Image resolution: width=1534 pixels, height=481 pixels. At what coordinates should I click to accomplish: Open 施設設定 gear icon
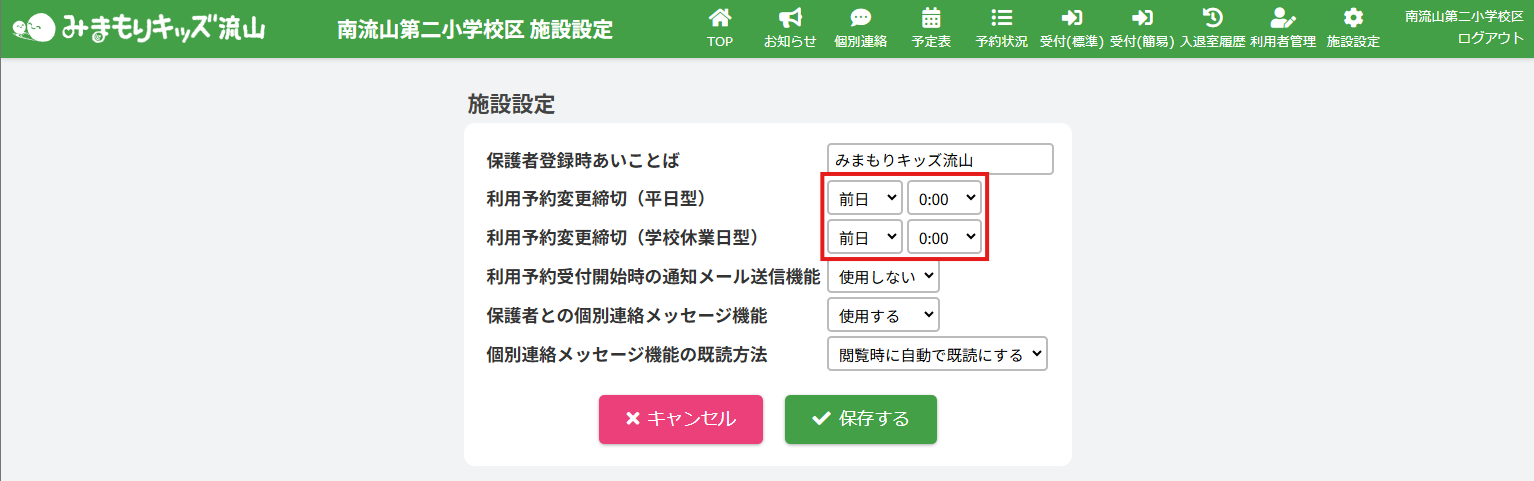pos(1353,18)
